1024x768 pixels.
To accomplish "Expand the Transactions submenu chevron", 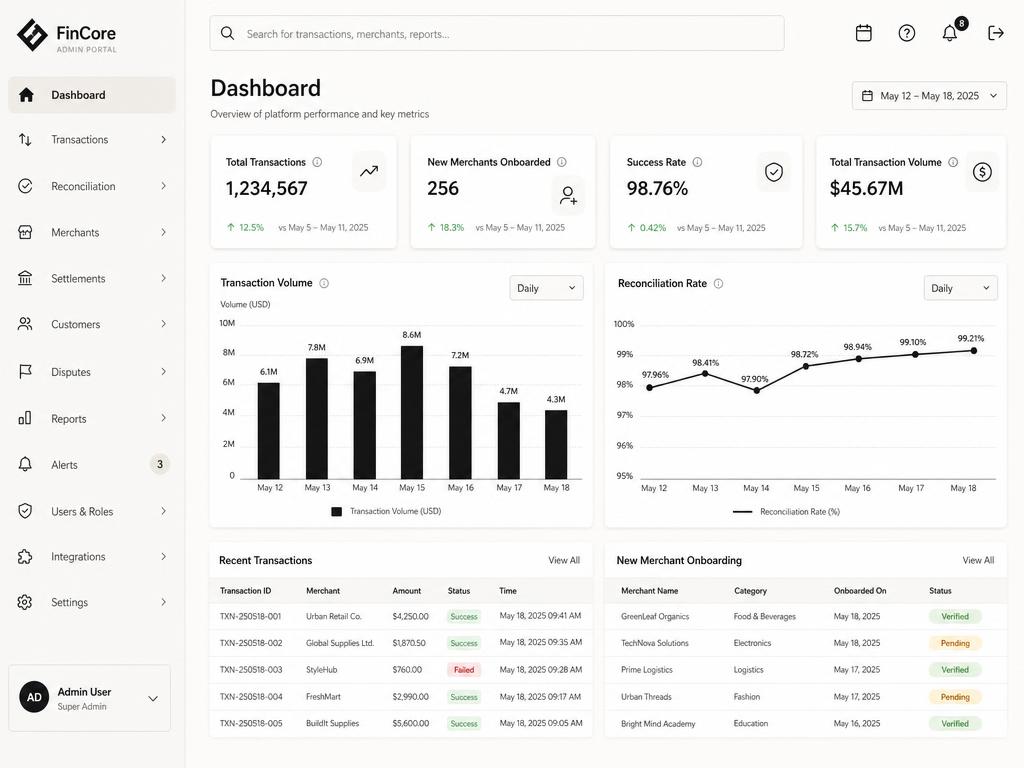I will (163, 139).
